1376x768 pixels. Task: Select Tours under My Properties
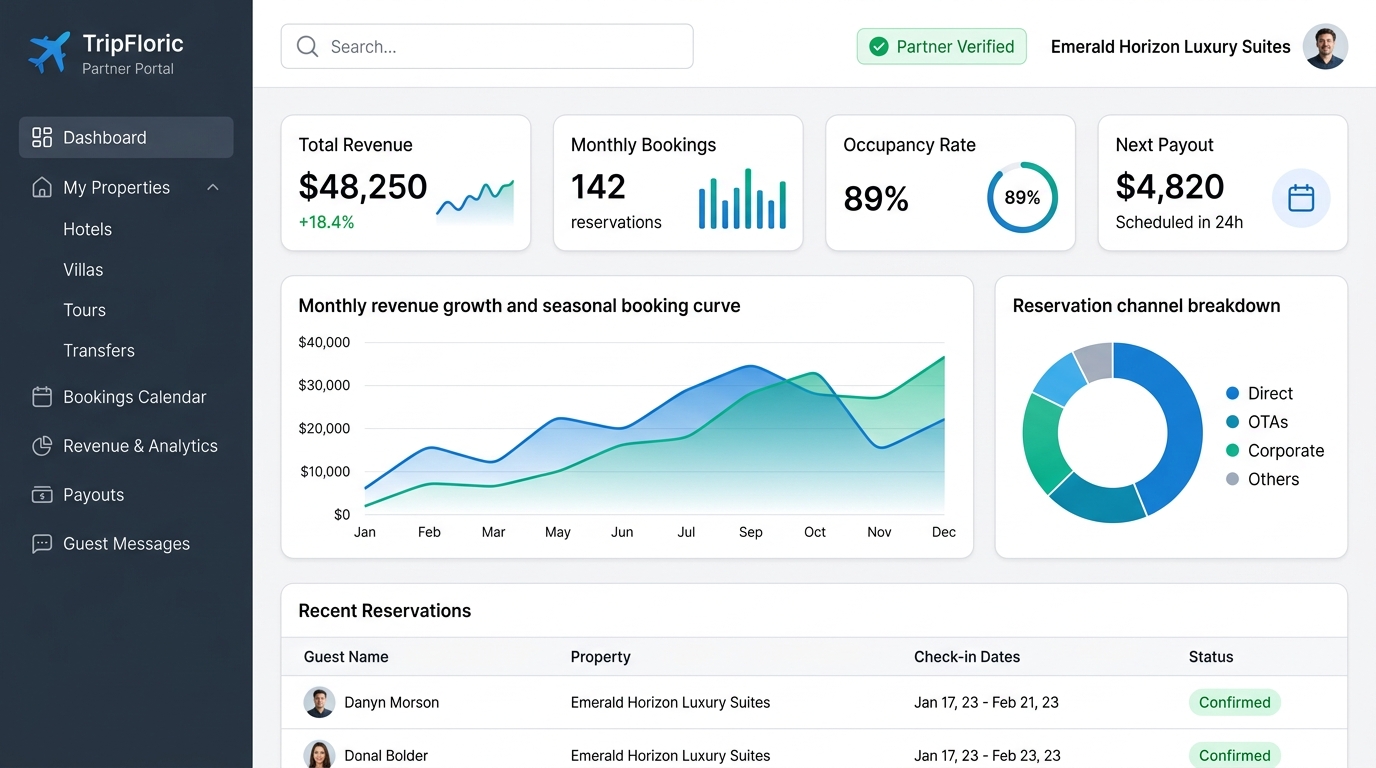coord(84,310)
